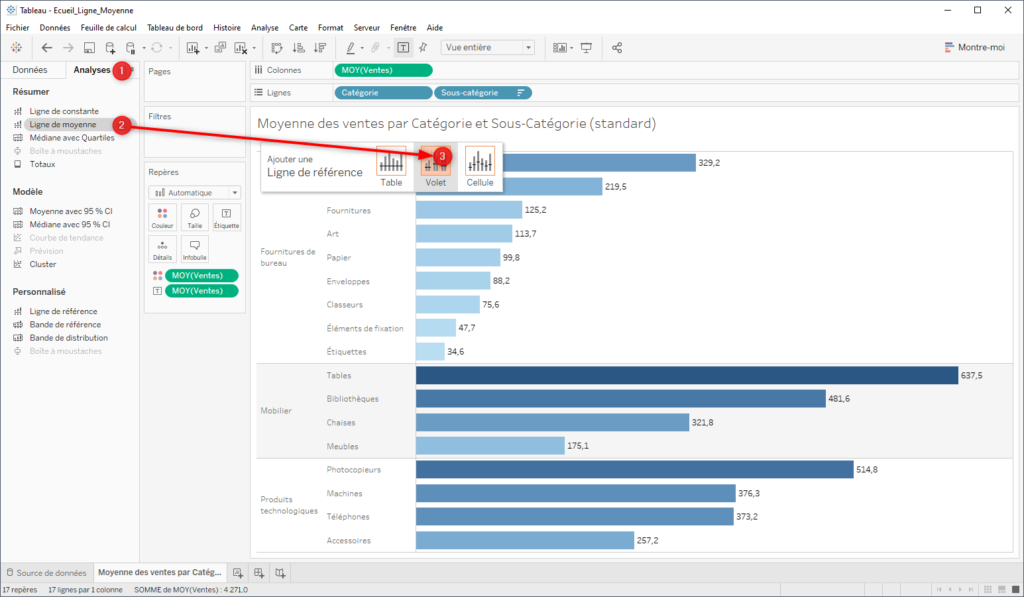Image resolution: width=1024 pixels, height=597 pixels.
Task: Open the Taille marks card
Action: (x=195, y=218)
